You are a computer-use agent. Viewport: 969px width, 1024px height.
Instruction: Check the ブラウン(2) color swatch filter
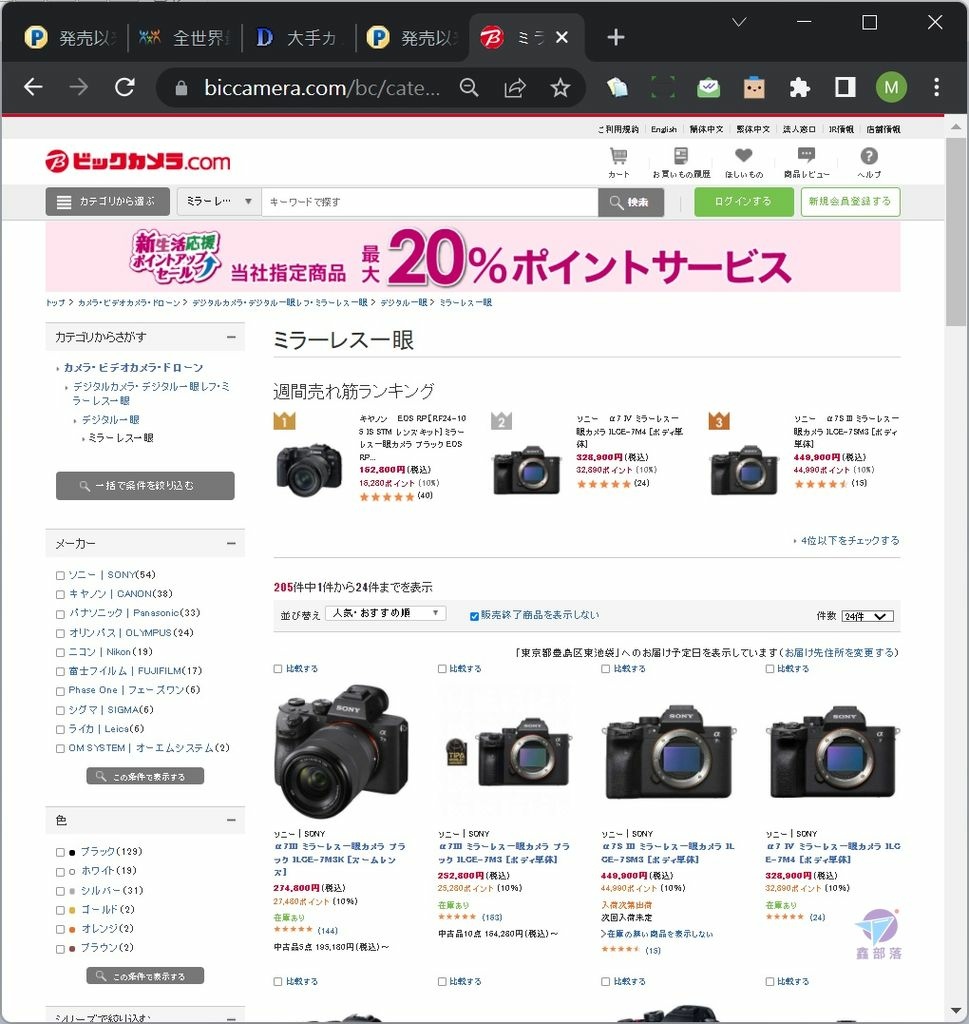[x=60, y=949]
